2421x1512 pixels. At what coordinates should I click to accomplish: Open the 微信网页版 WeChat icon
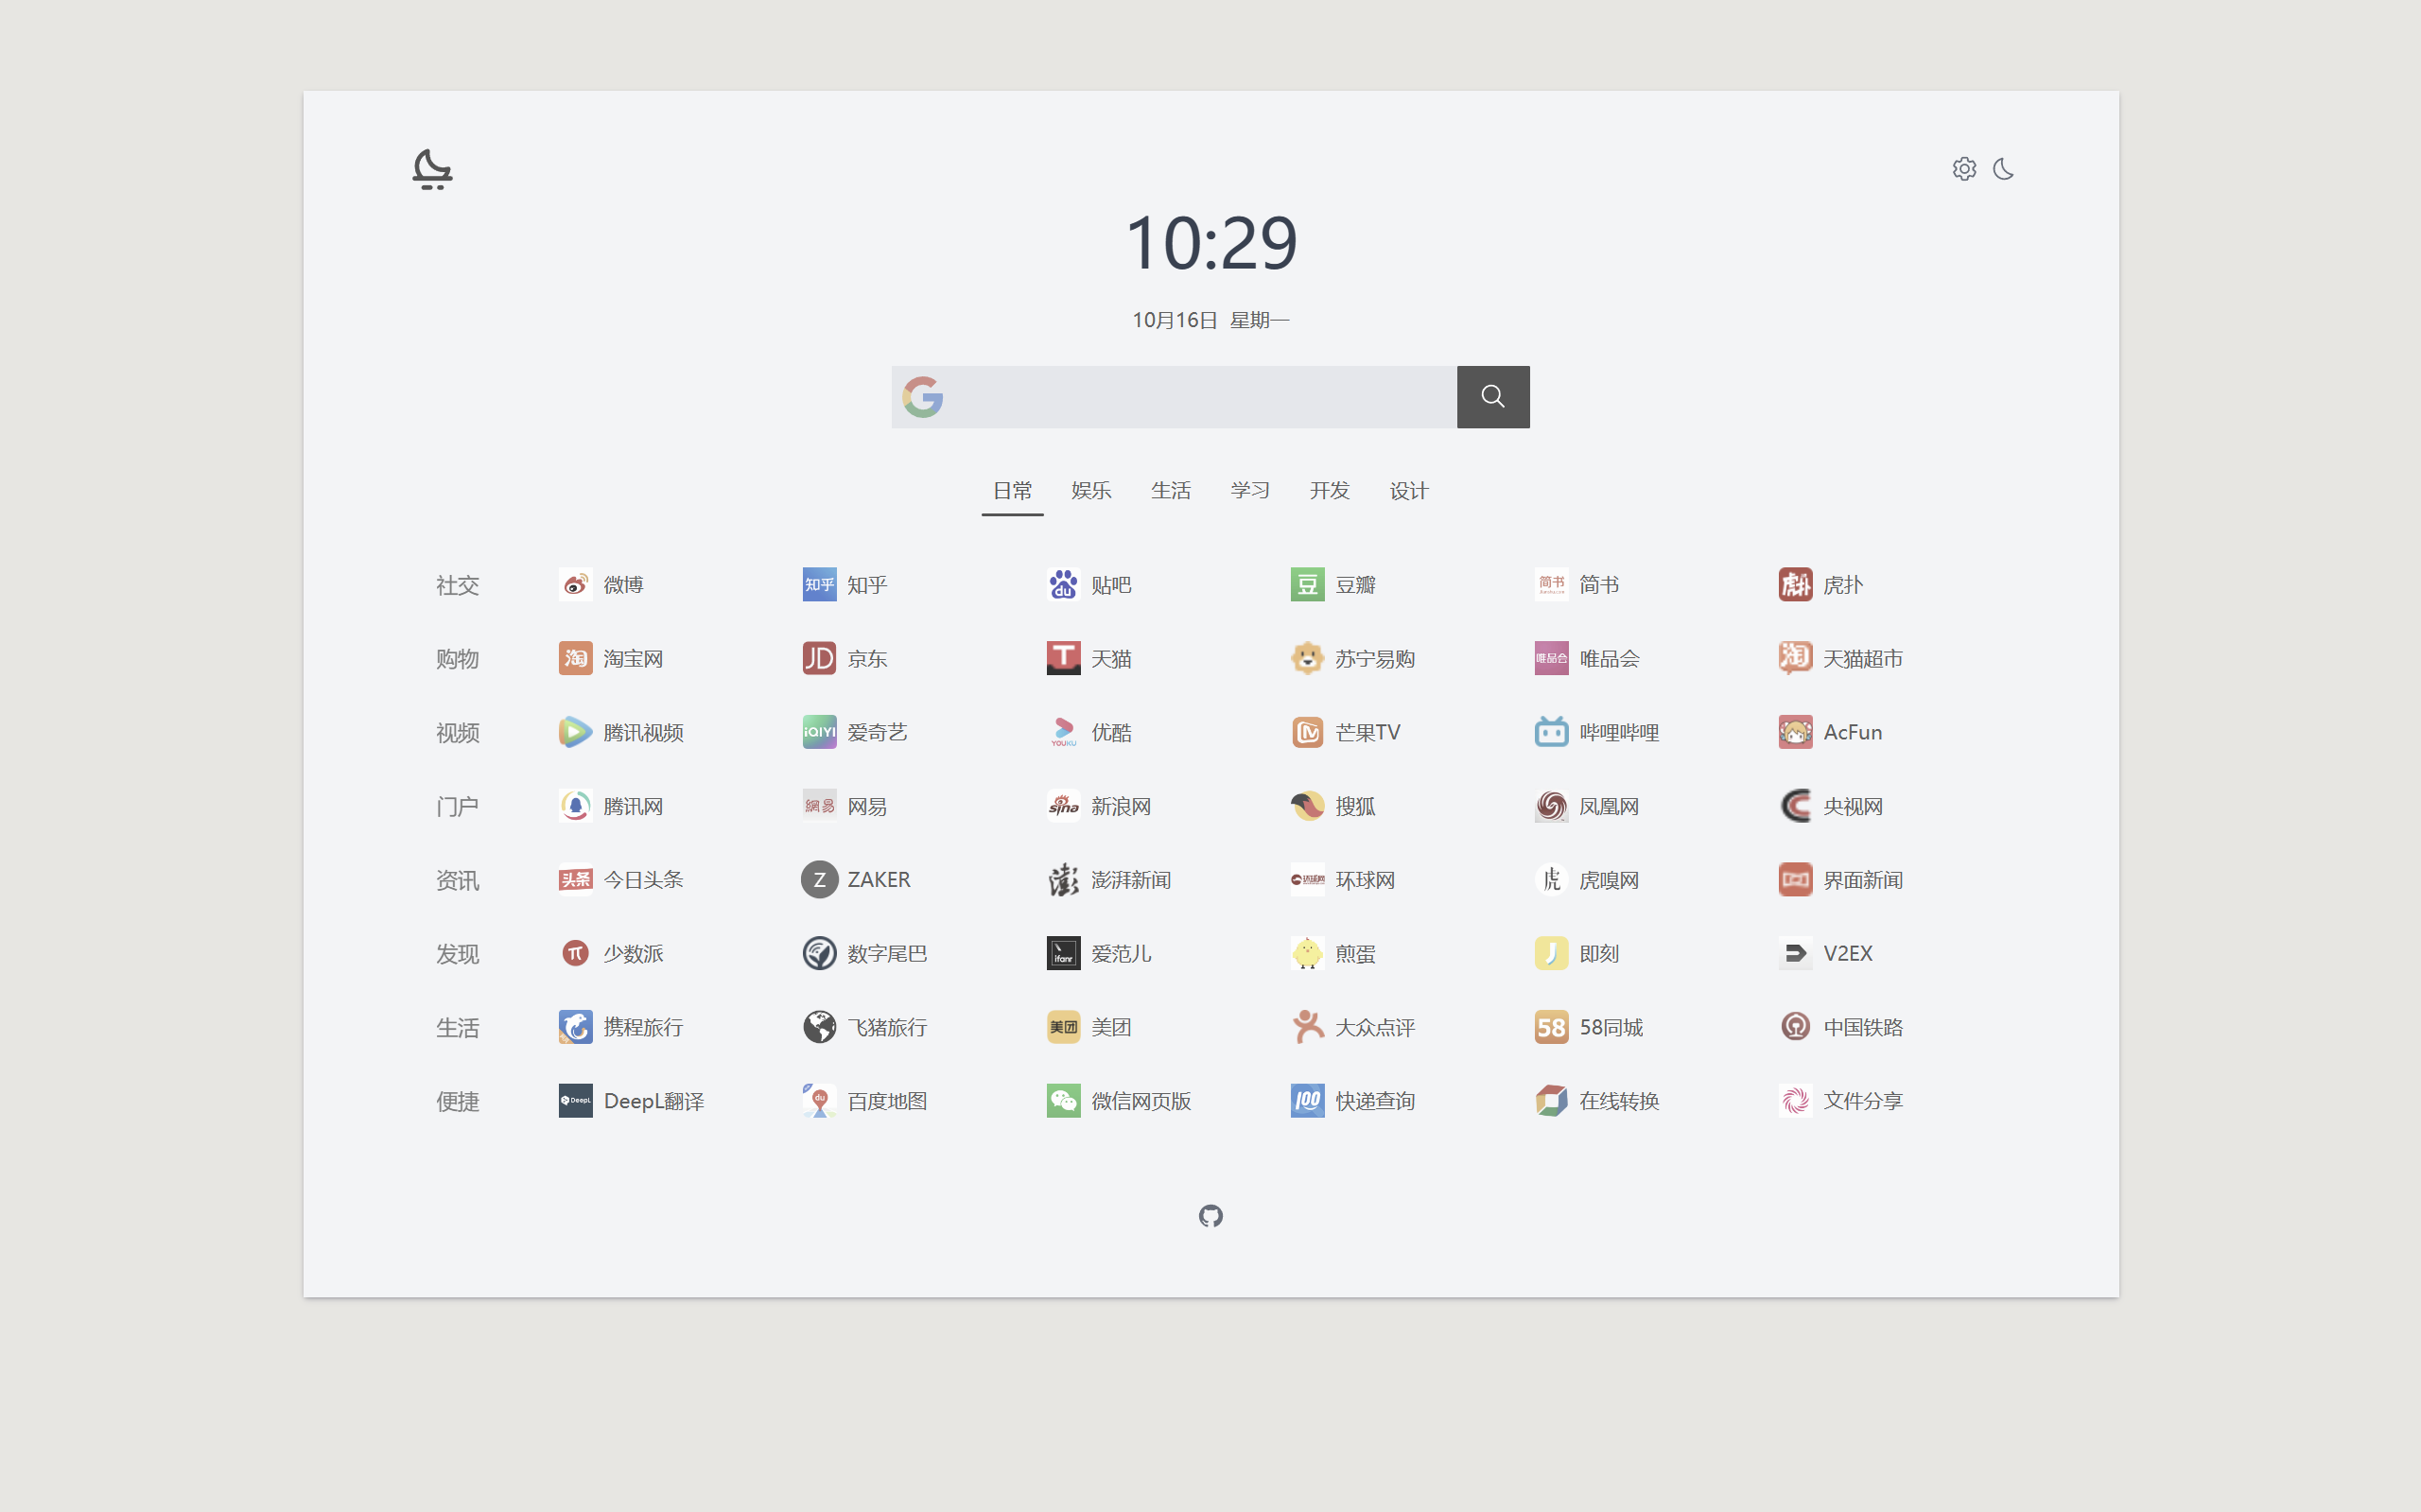click(x=1063, y=1101)
